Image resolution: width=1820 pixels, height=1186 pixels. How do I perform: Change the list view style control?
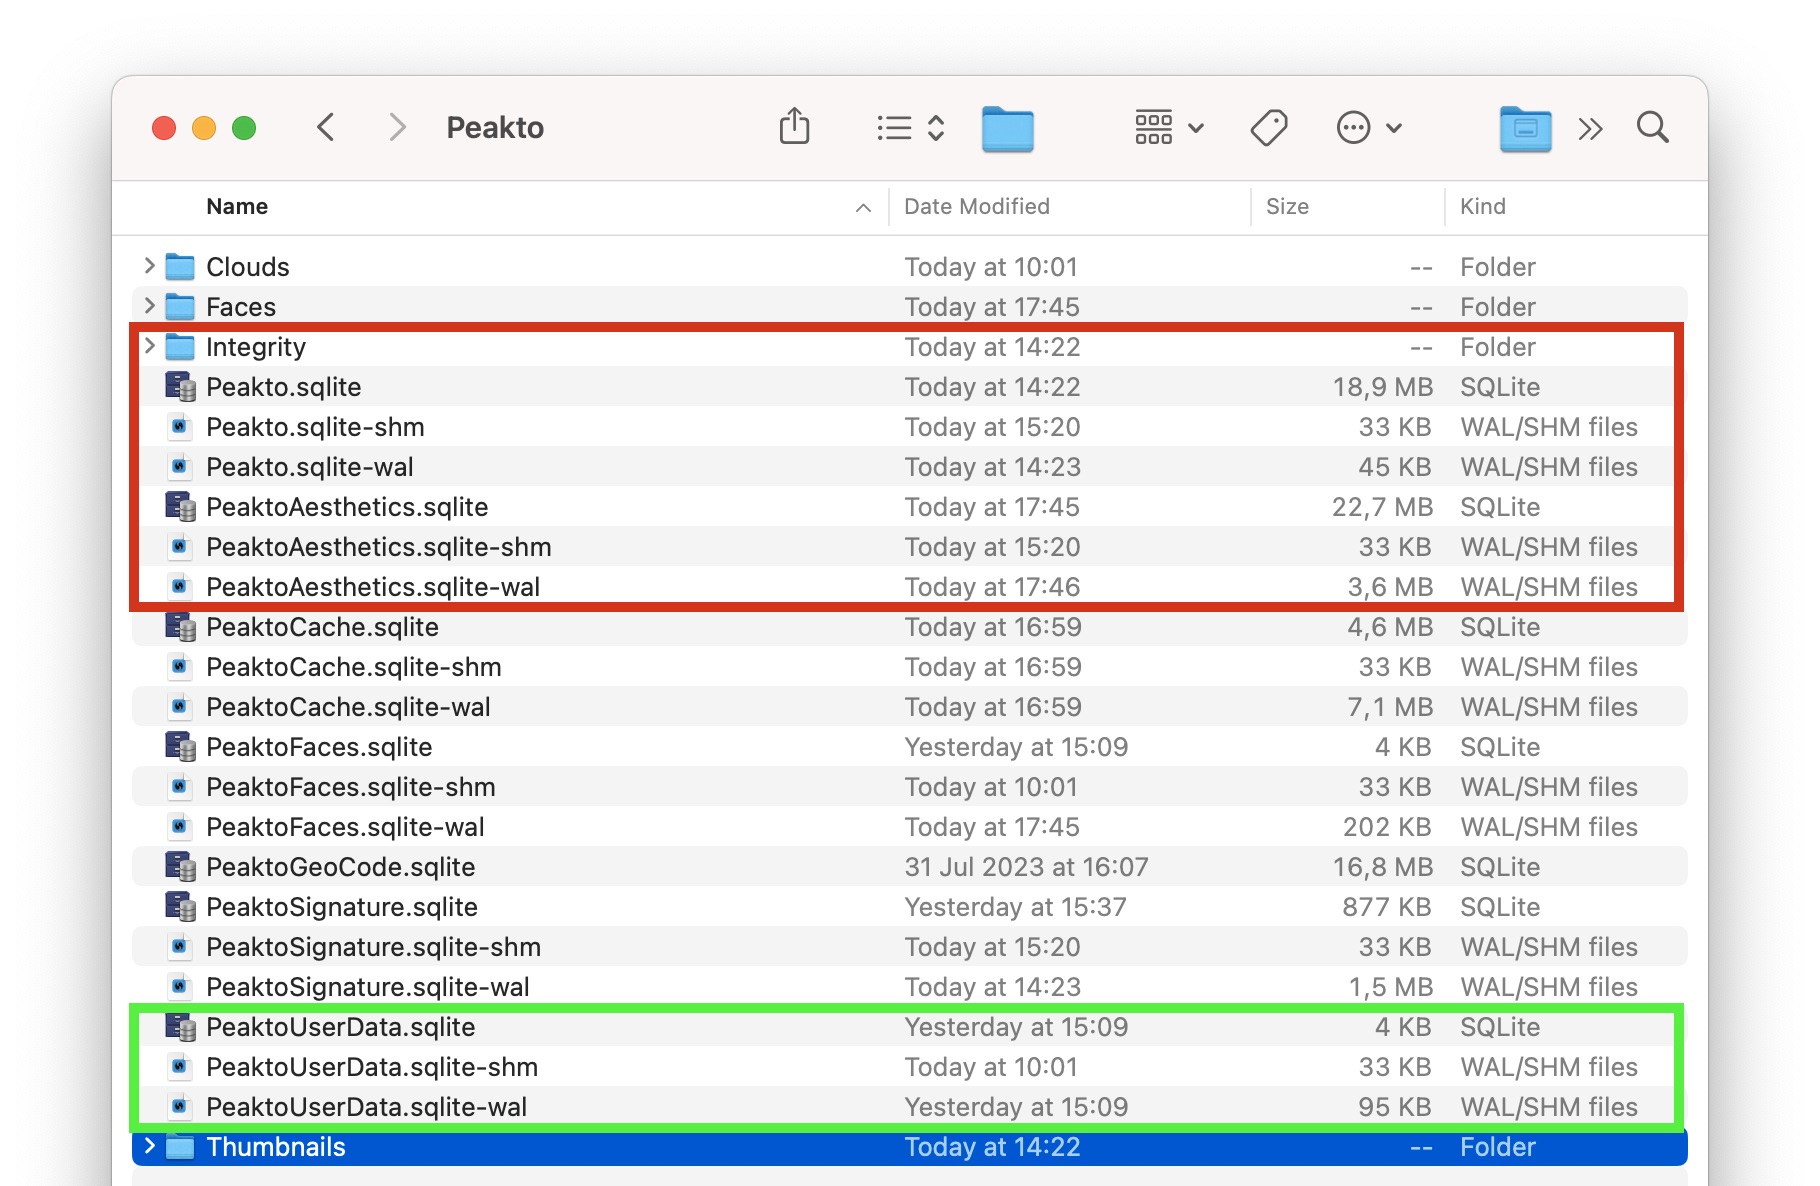tap(910, 128)
